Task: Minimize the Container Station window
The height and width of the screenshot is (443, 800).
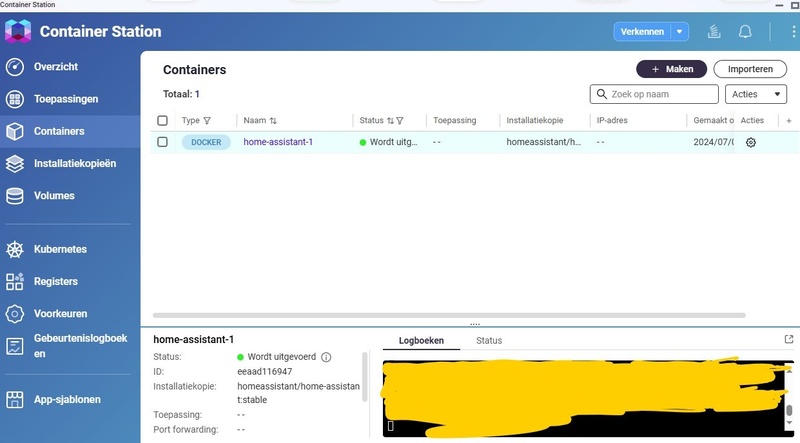Action: pyautogui.click(x=779, y=5)
